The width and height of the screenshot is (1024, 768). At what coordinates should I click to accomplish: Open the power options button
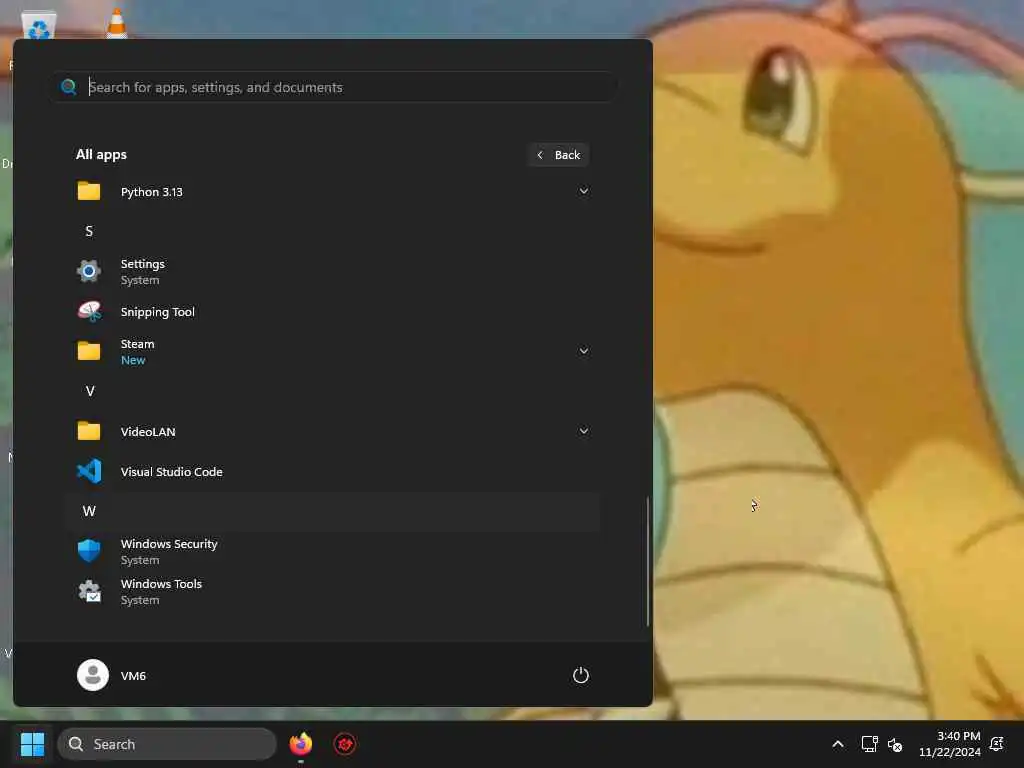click(x=581, y=675)
